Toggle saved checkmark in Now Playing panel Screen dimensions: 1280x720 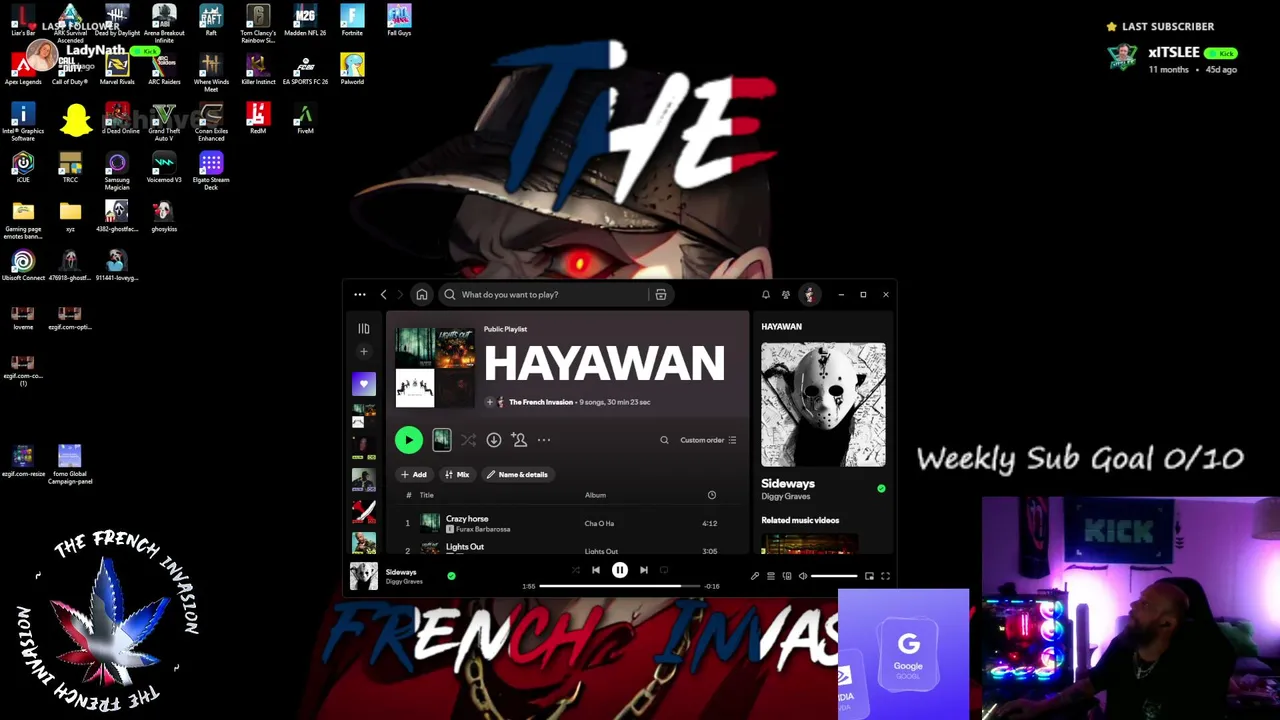(881, 489)
